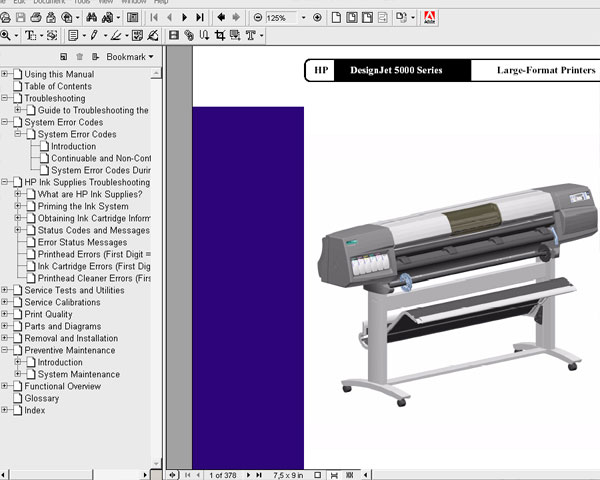Toggle navigation pane button in status bar
This screenshot has width=600, height=480.
pos(173,475)
